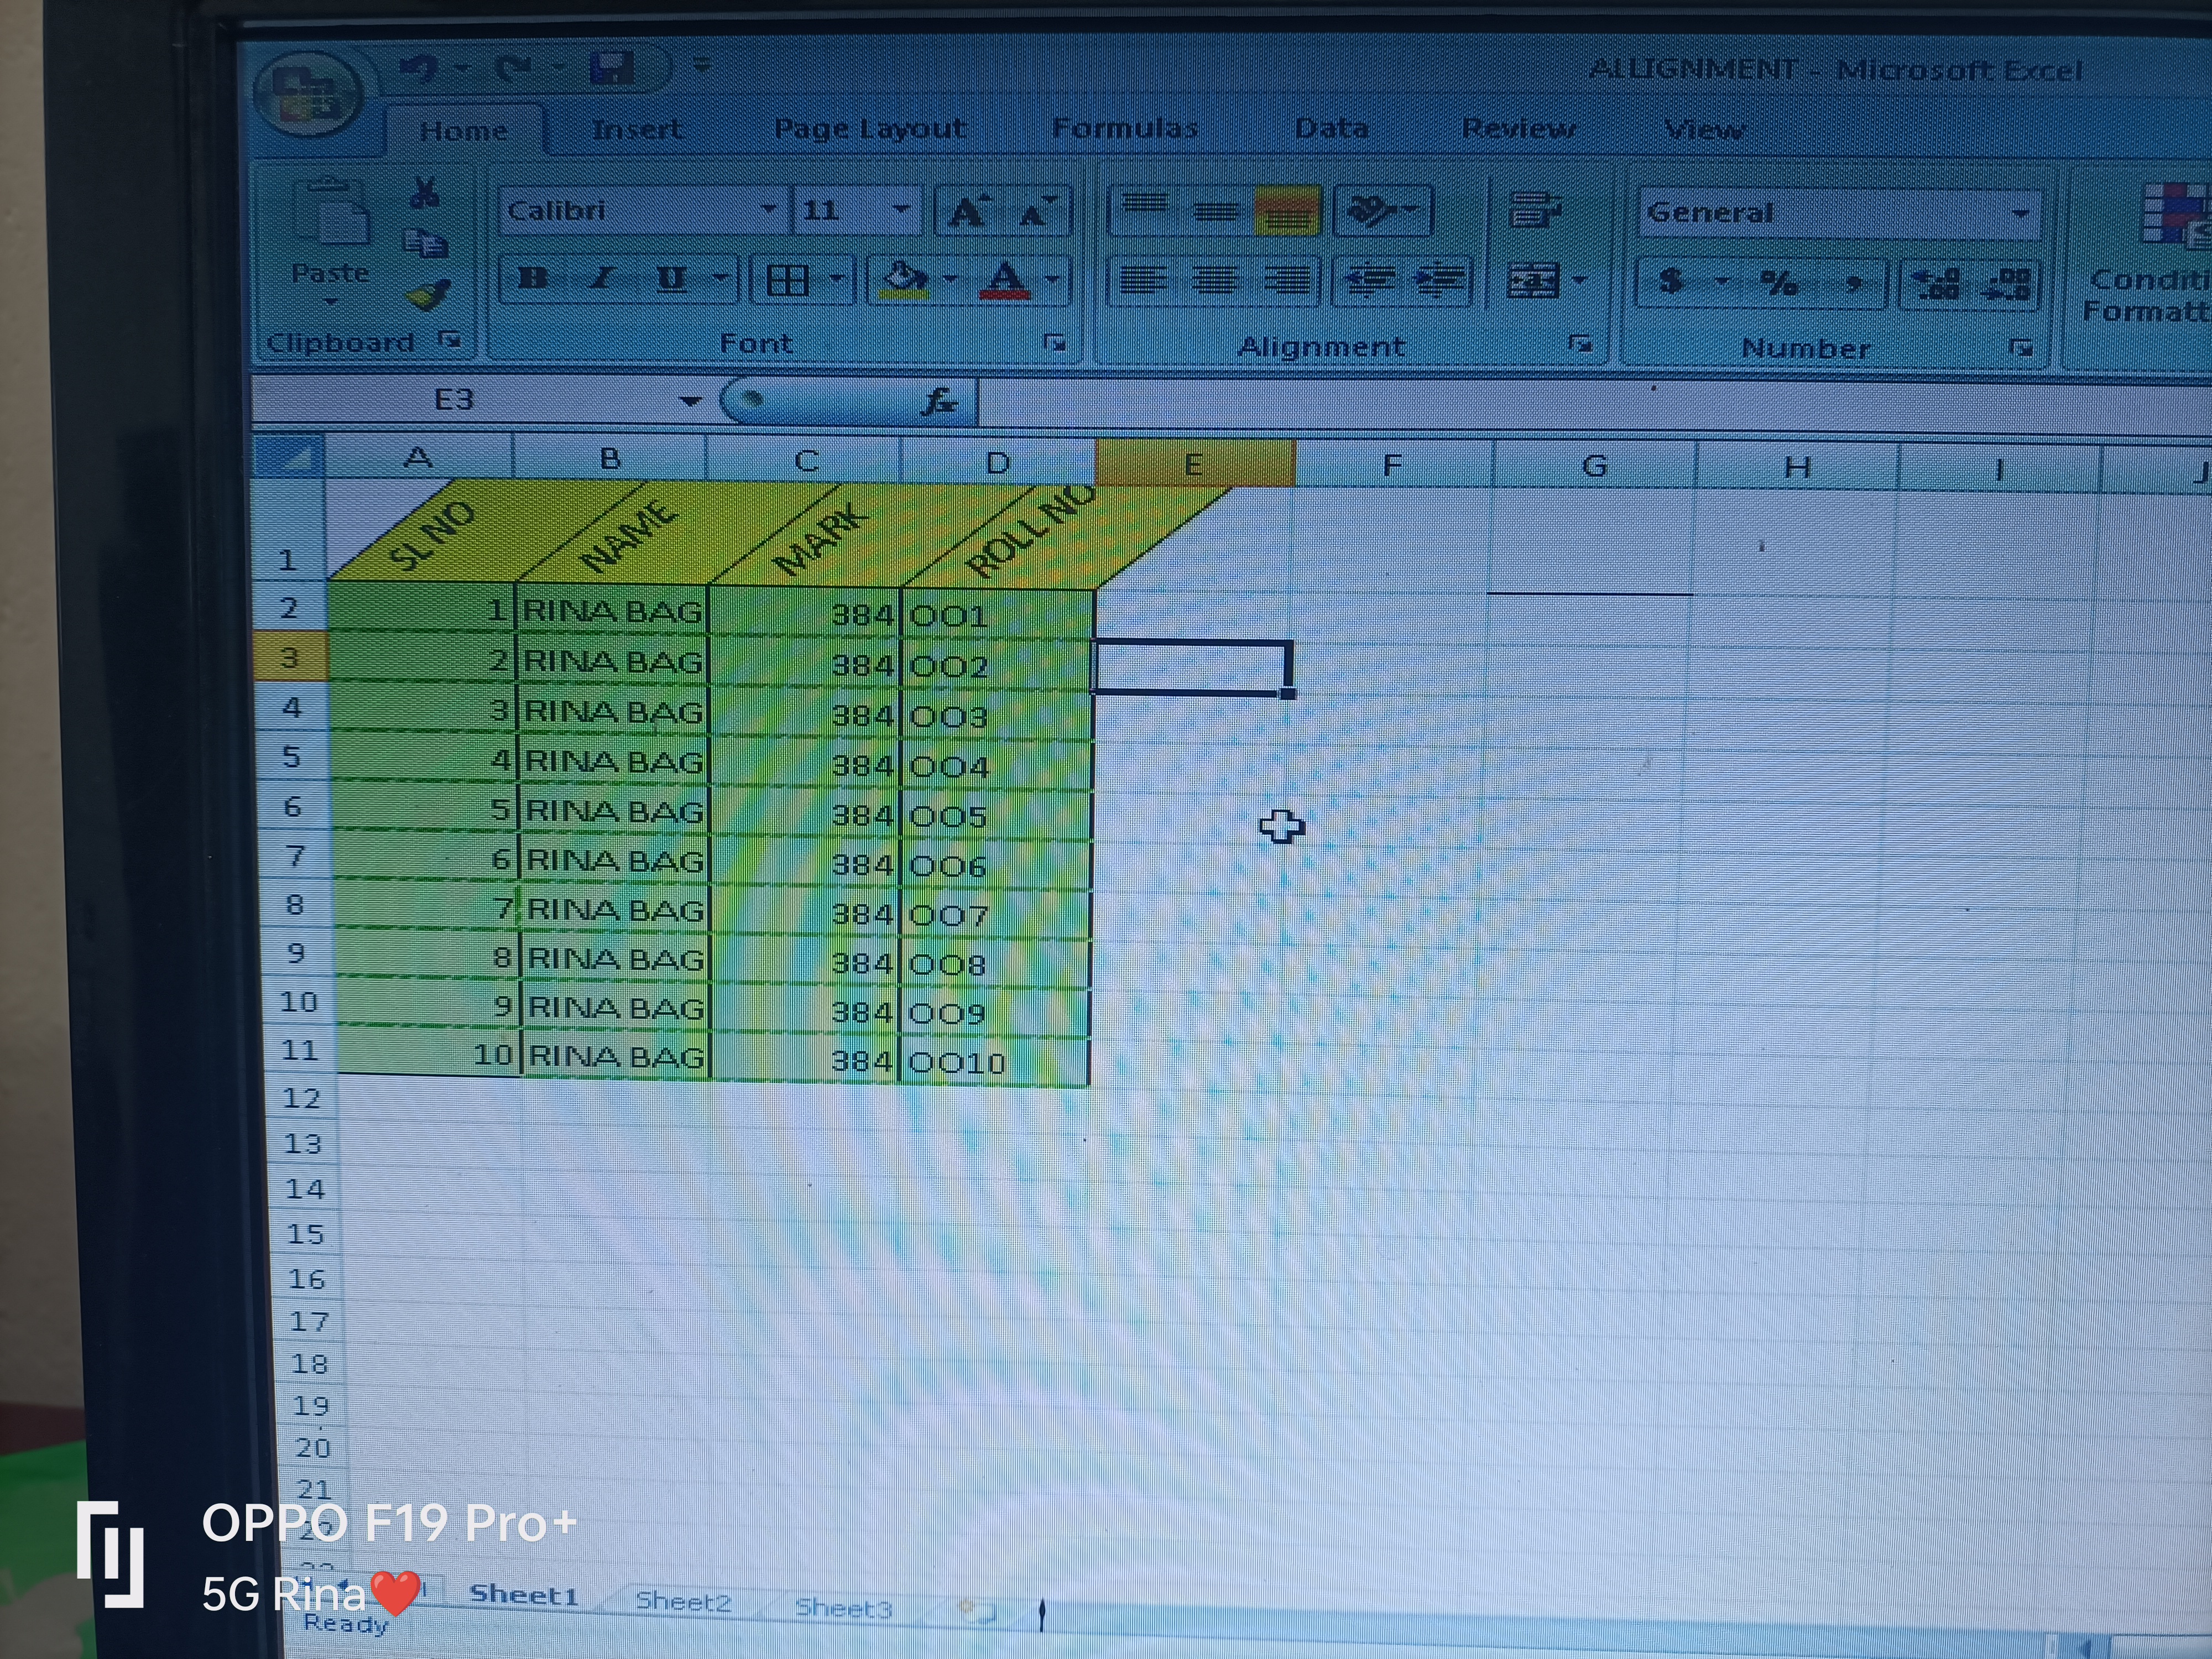Switch to the Page Layout tab
The width and height of the screenshot is (2212, 1659).
coord(869,129)
